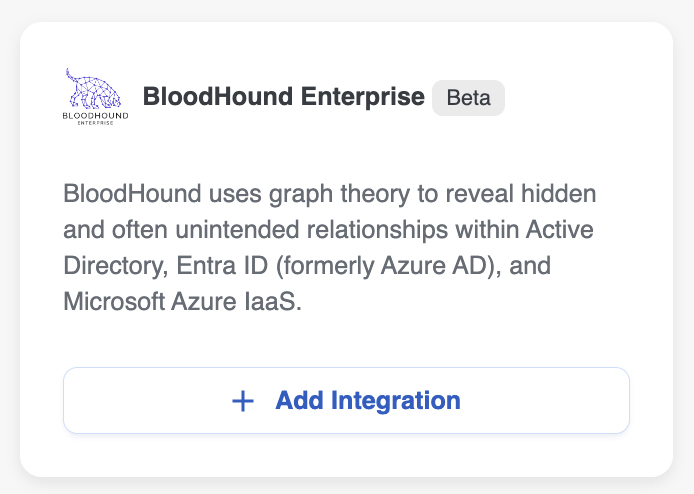The image size is (694, 494).
Task: Click the small ENTERPRISE text in the logo
Action: pos(95,125)
